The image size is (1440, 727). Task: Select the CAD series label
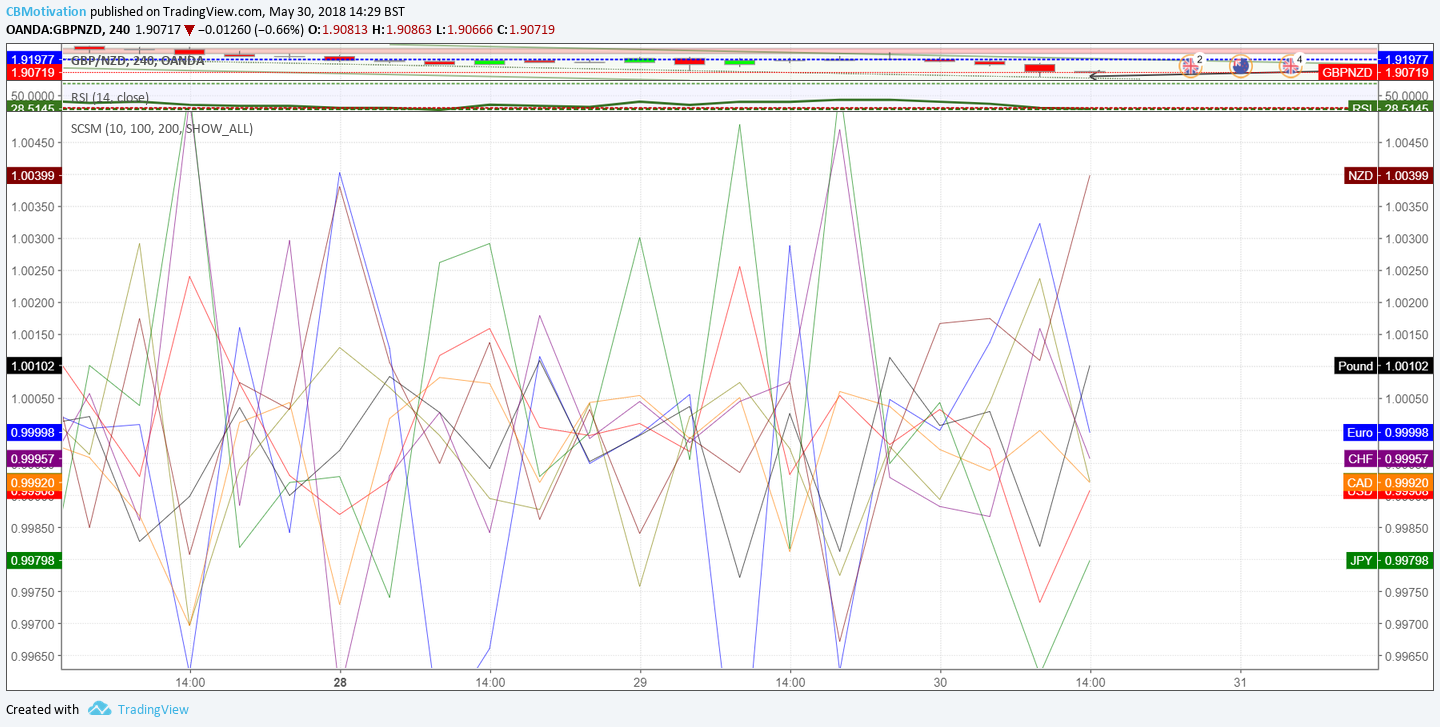pos(1360,483)
